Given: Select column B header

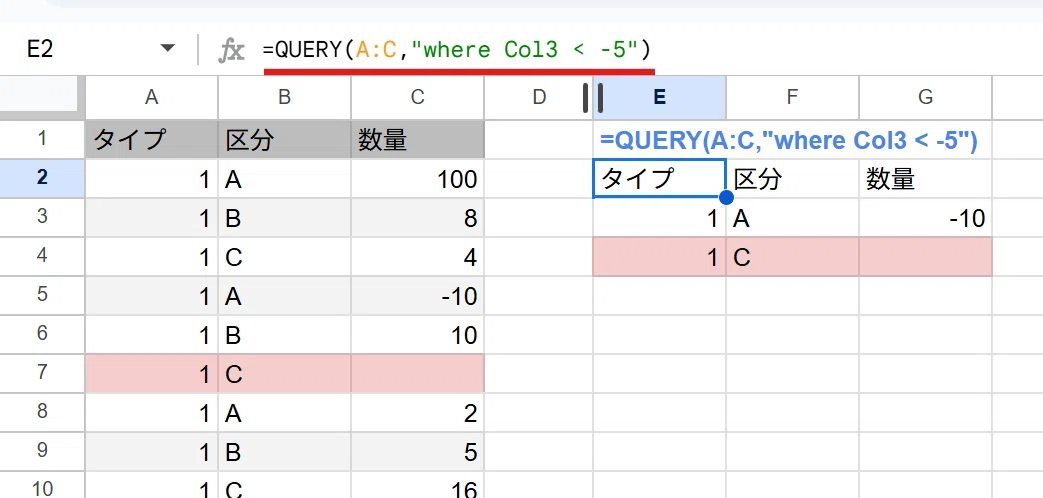Looking at the screenshot, I should point(285,98).
